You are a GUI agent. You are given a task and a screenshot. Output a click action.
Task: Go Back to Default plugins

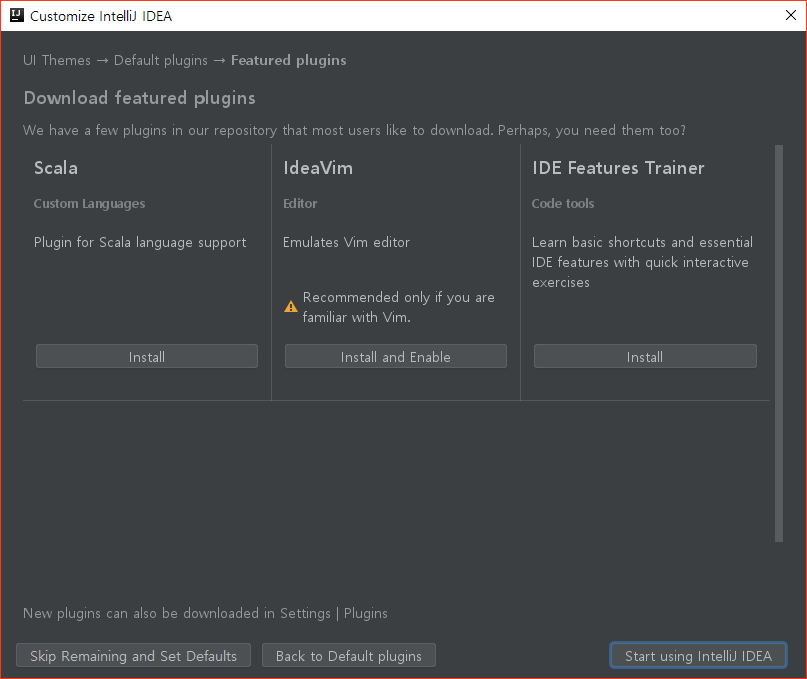(x=349, y=655)
